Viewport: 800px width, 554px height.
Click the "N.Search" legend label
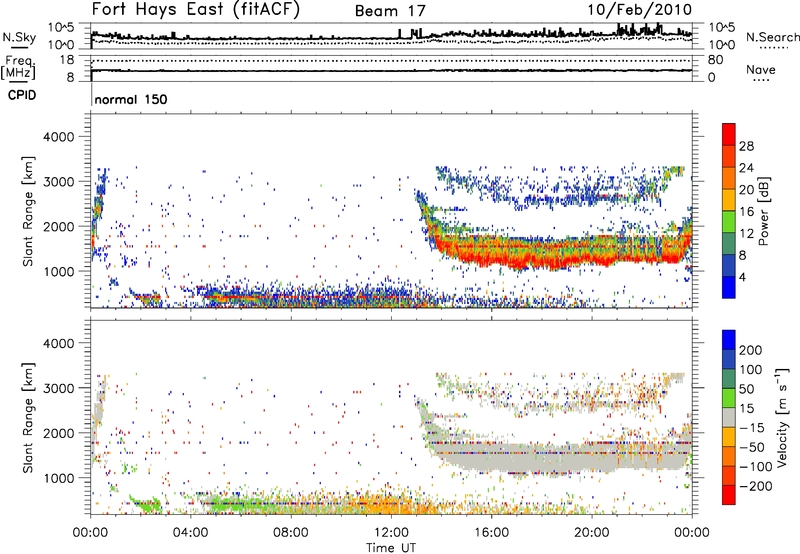pyautogui.click(x=773, y=37)
